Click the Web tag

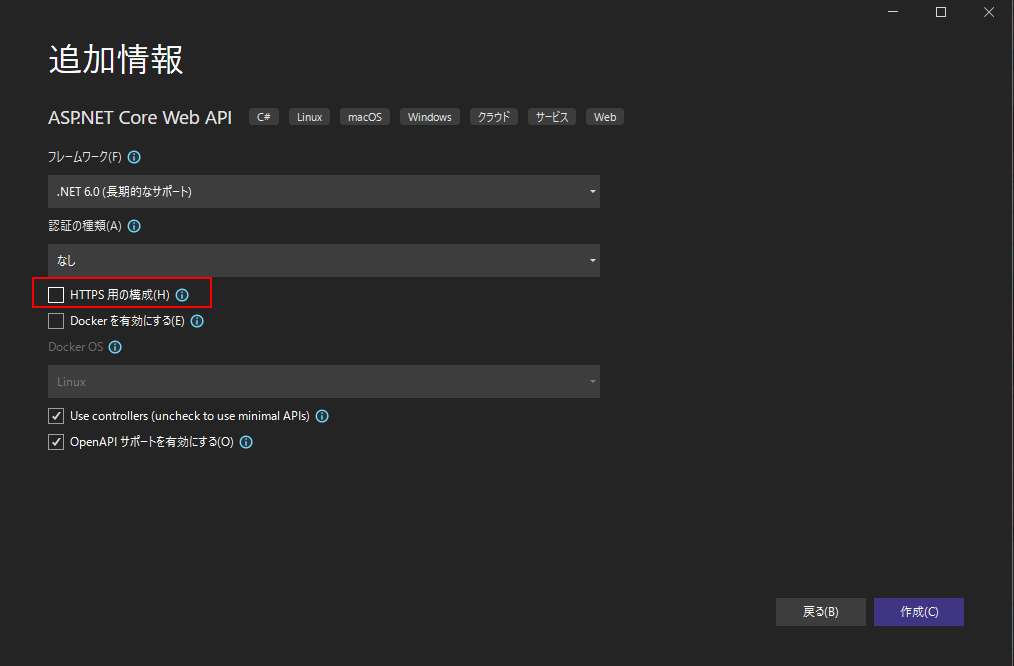pyautogui.click(x=605, y=117)
